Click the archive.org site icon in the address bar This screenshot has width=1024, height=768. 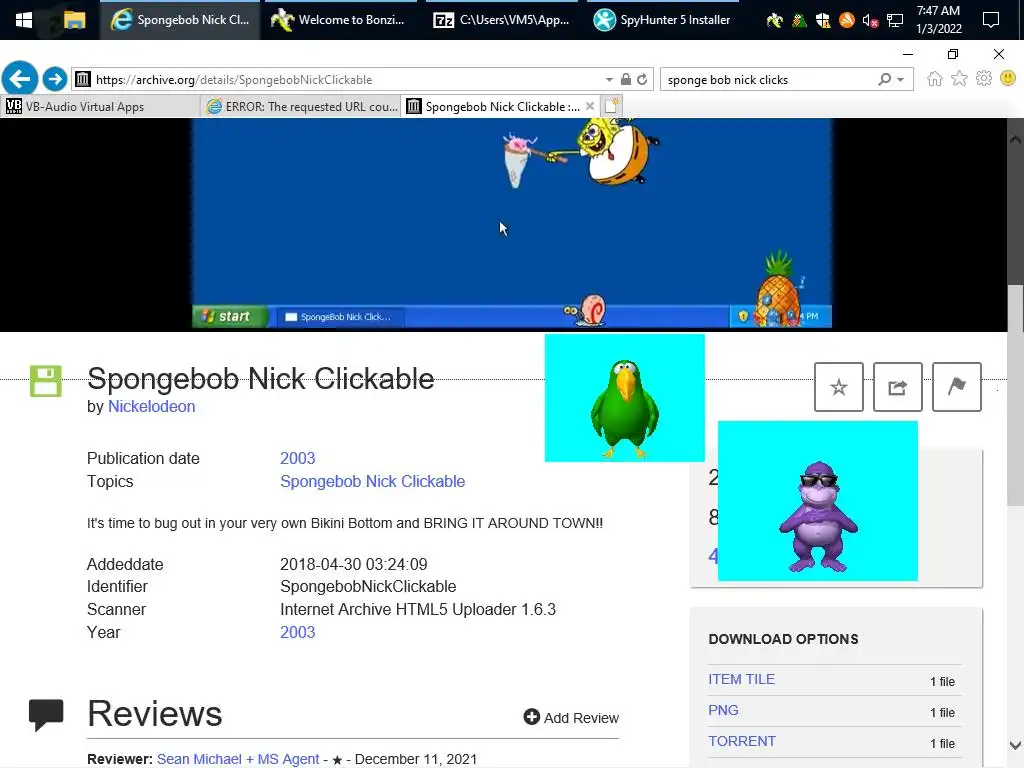coord(82,80)
